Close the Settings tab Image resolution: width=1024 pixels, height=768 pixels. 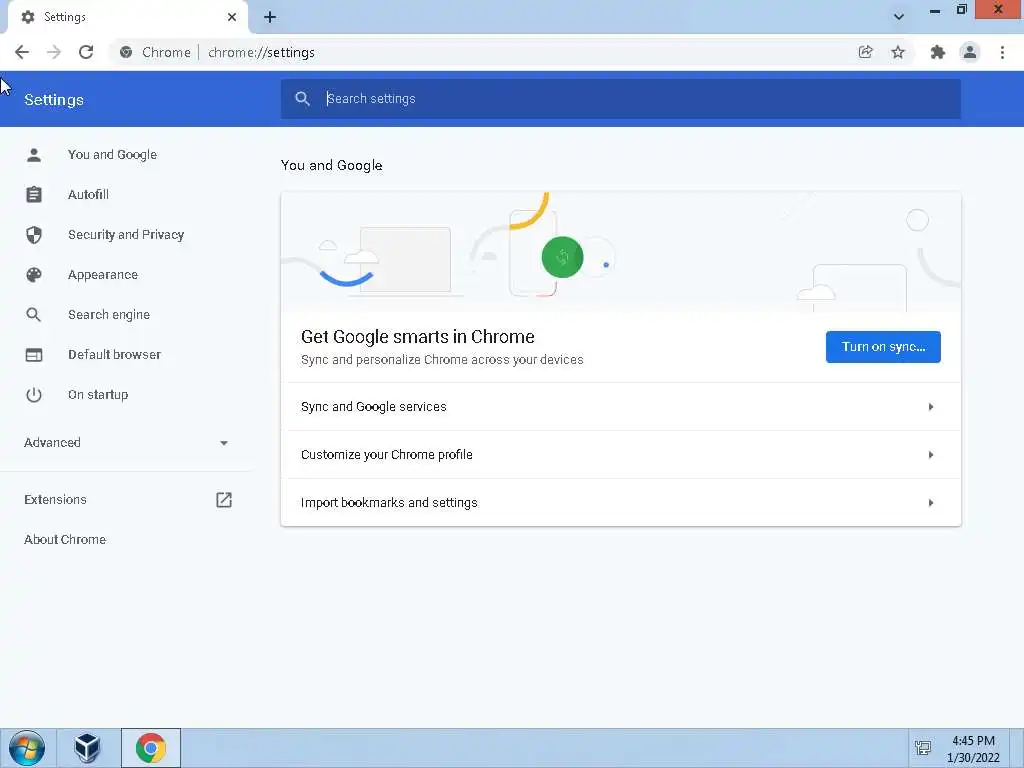pos(232,17)
